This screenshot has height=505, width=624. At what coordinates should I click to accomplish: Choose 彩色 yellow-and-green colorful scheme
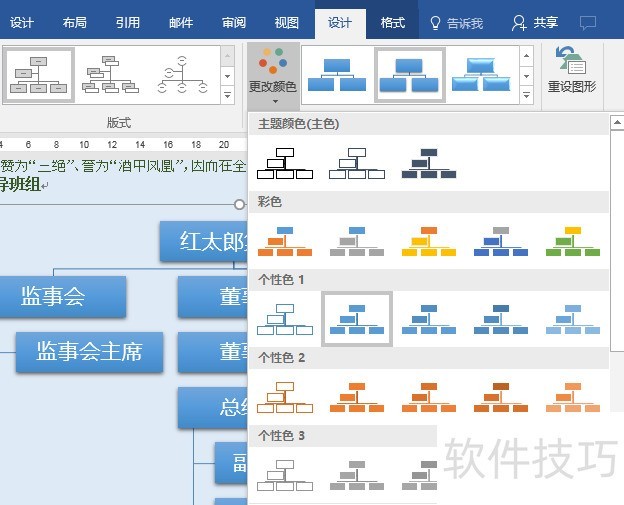coord(573,242)
